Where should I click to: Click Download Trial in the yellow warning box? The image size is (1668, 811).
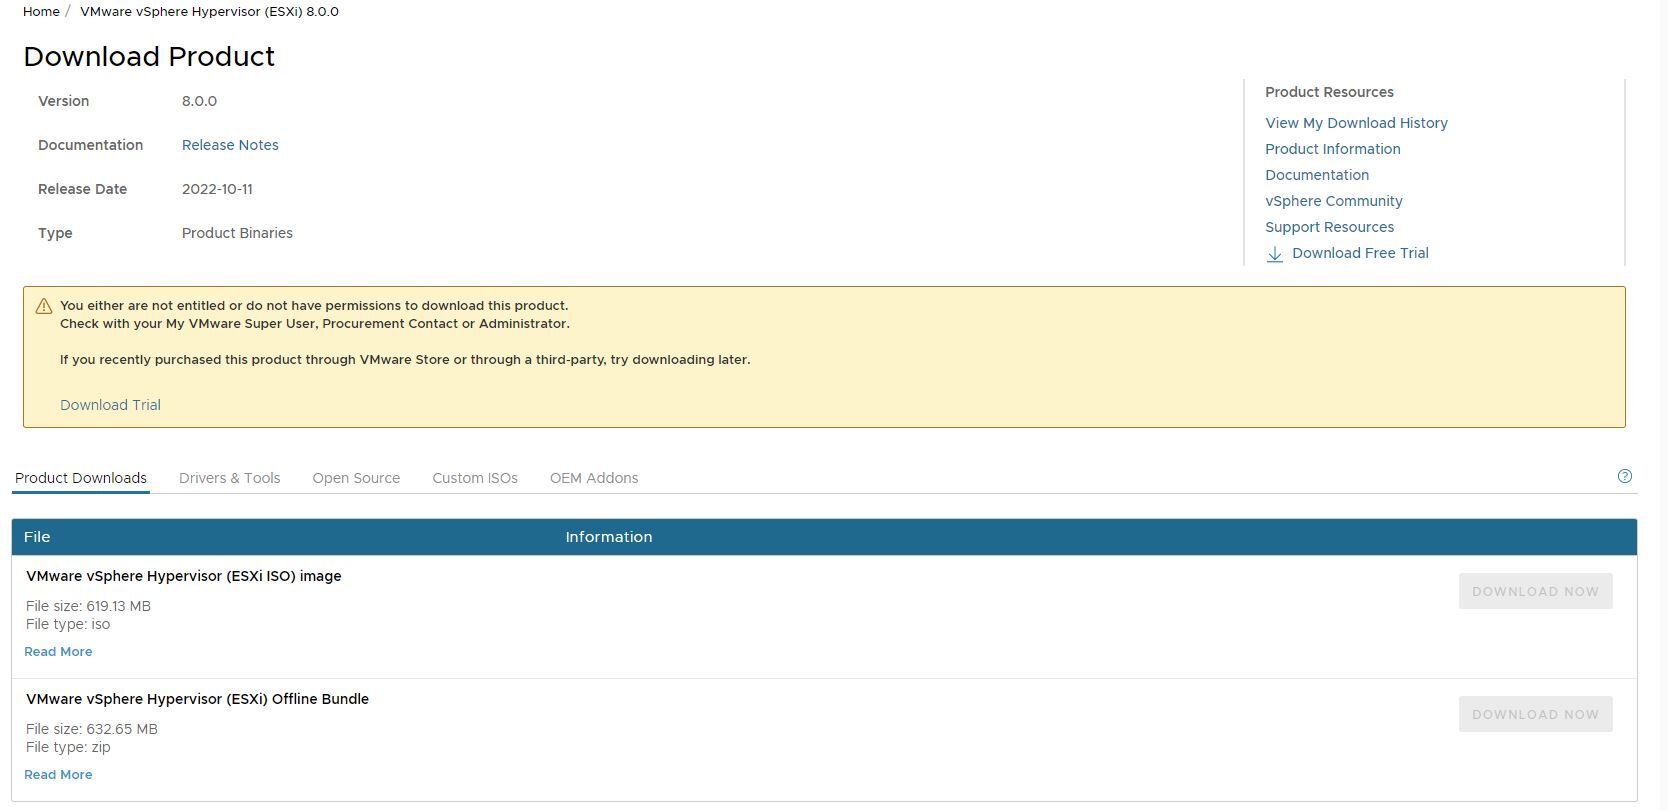pyautogui.click(x=110, y=405)
